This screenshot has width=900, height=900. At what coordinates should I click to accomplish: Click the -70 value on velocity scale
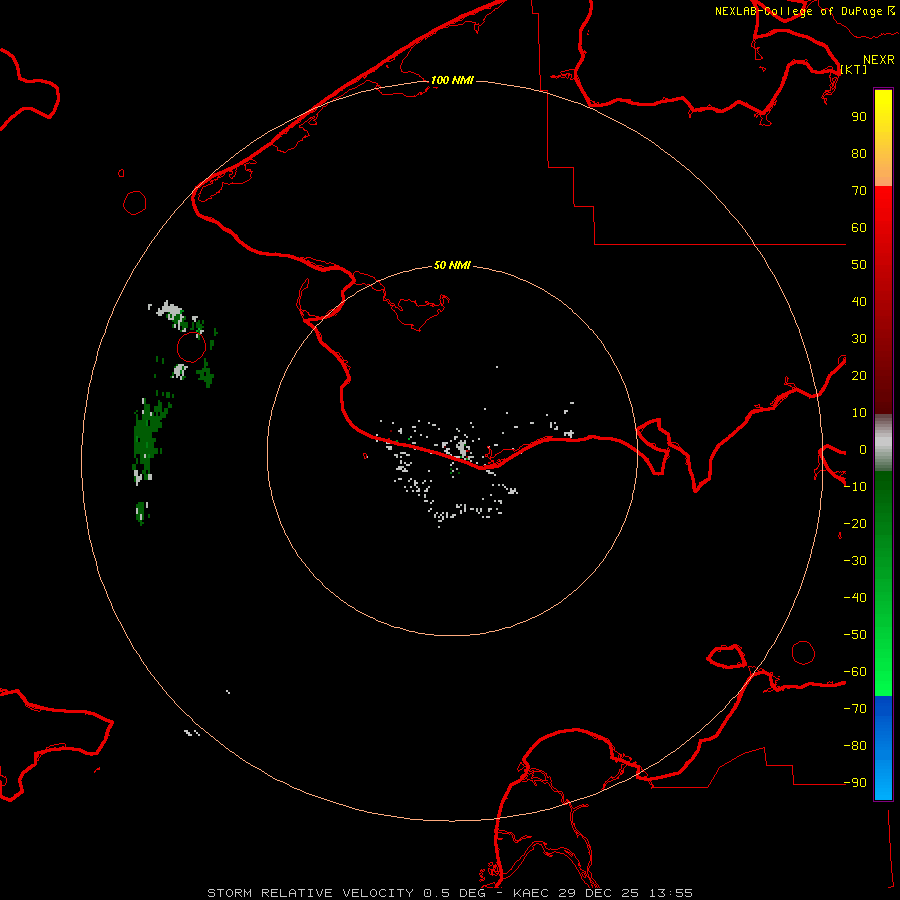pos(855,708)
